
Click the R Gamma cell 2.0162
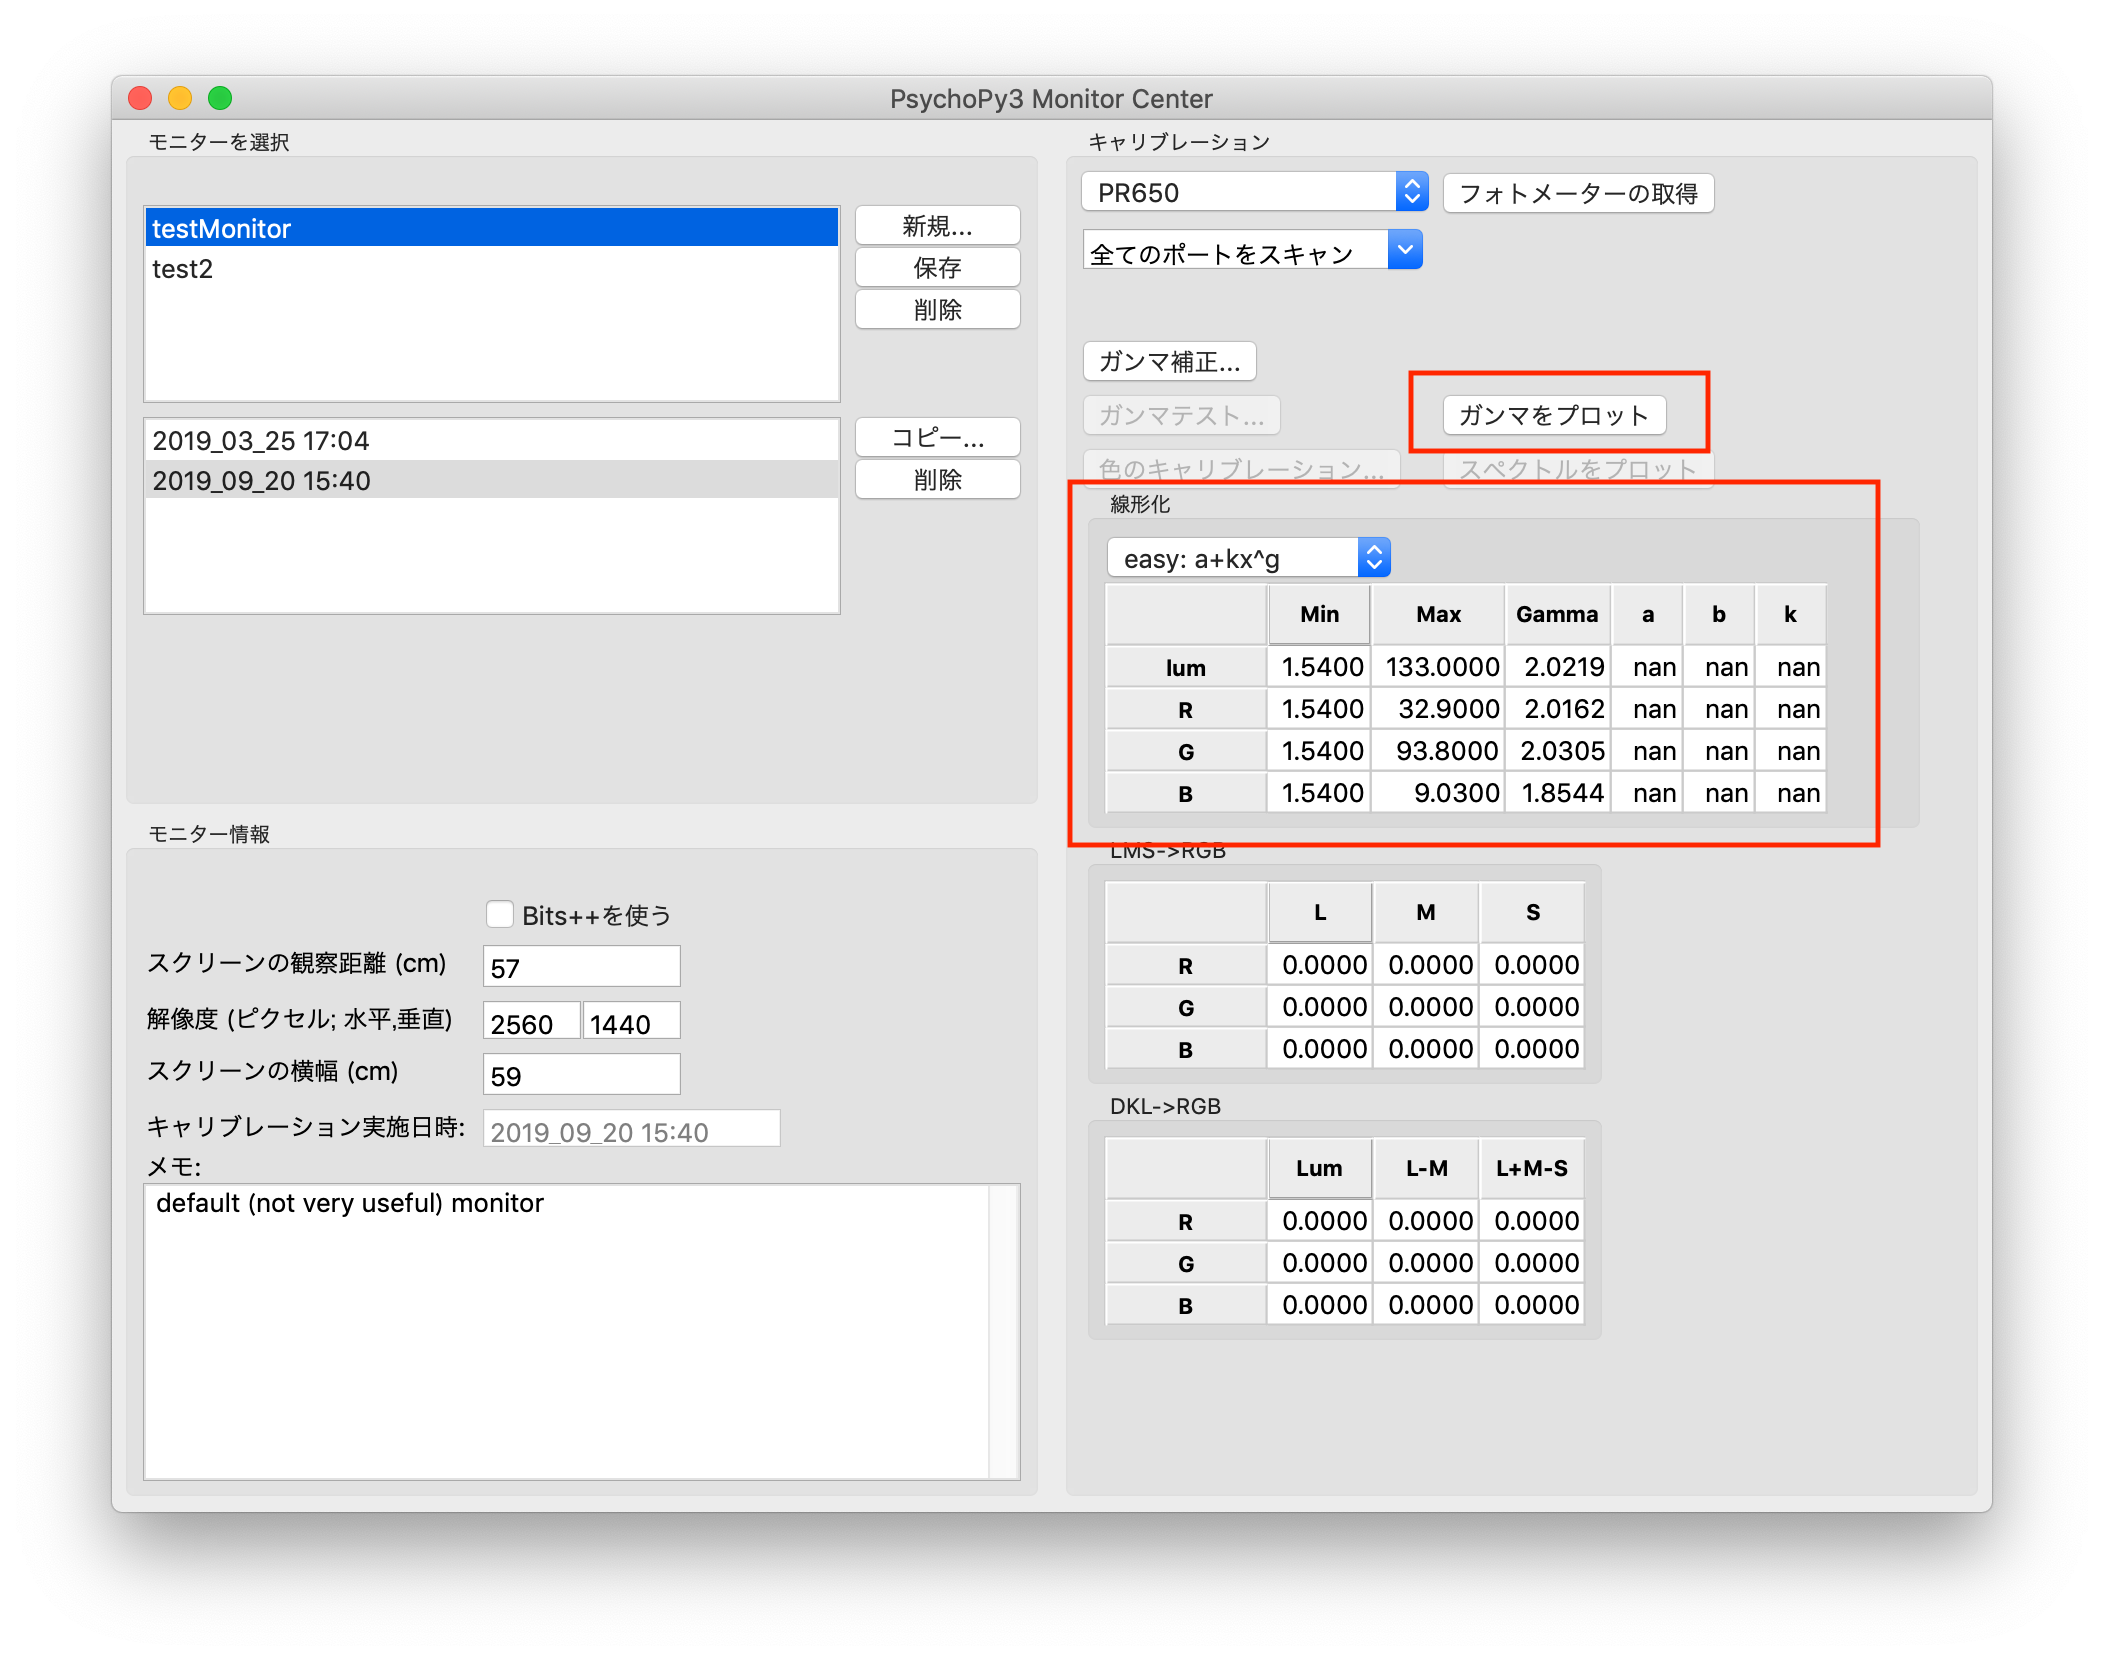coord(1558,709)
